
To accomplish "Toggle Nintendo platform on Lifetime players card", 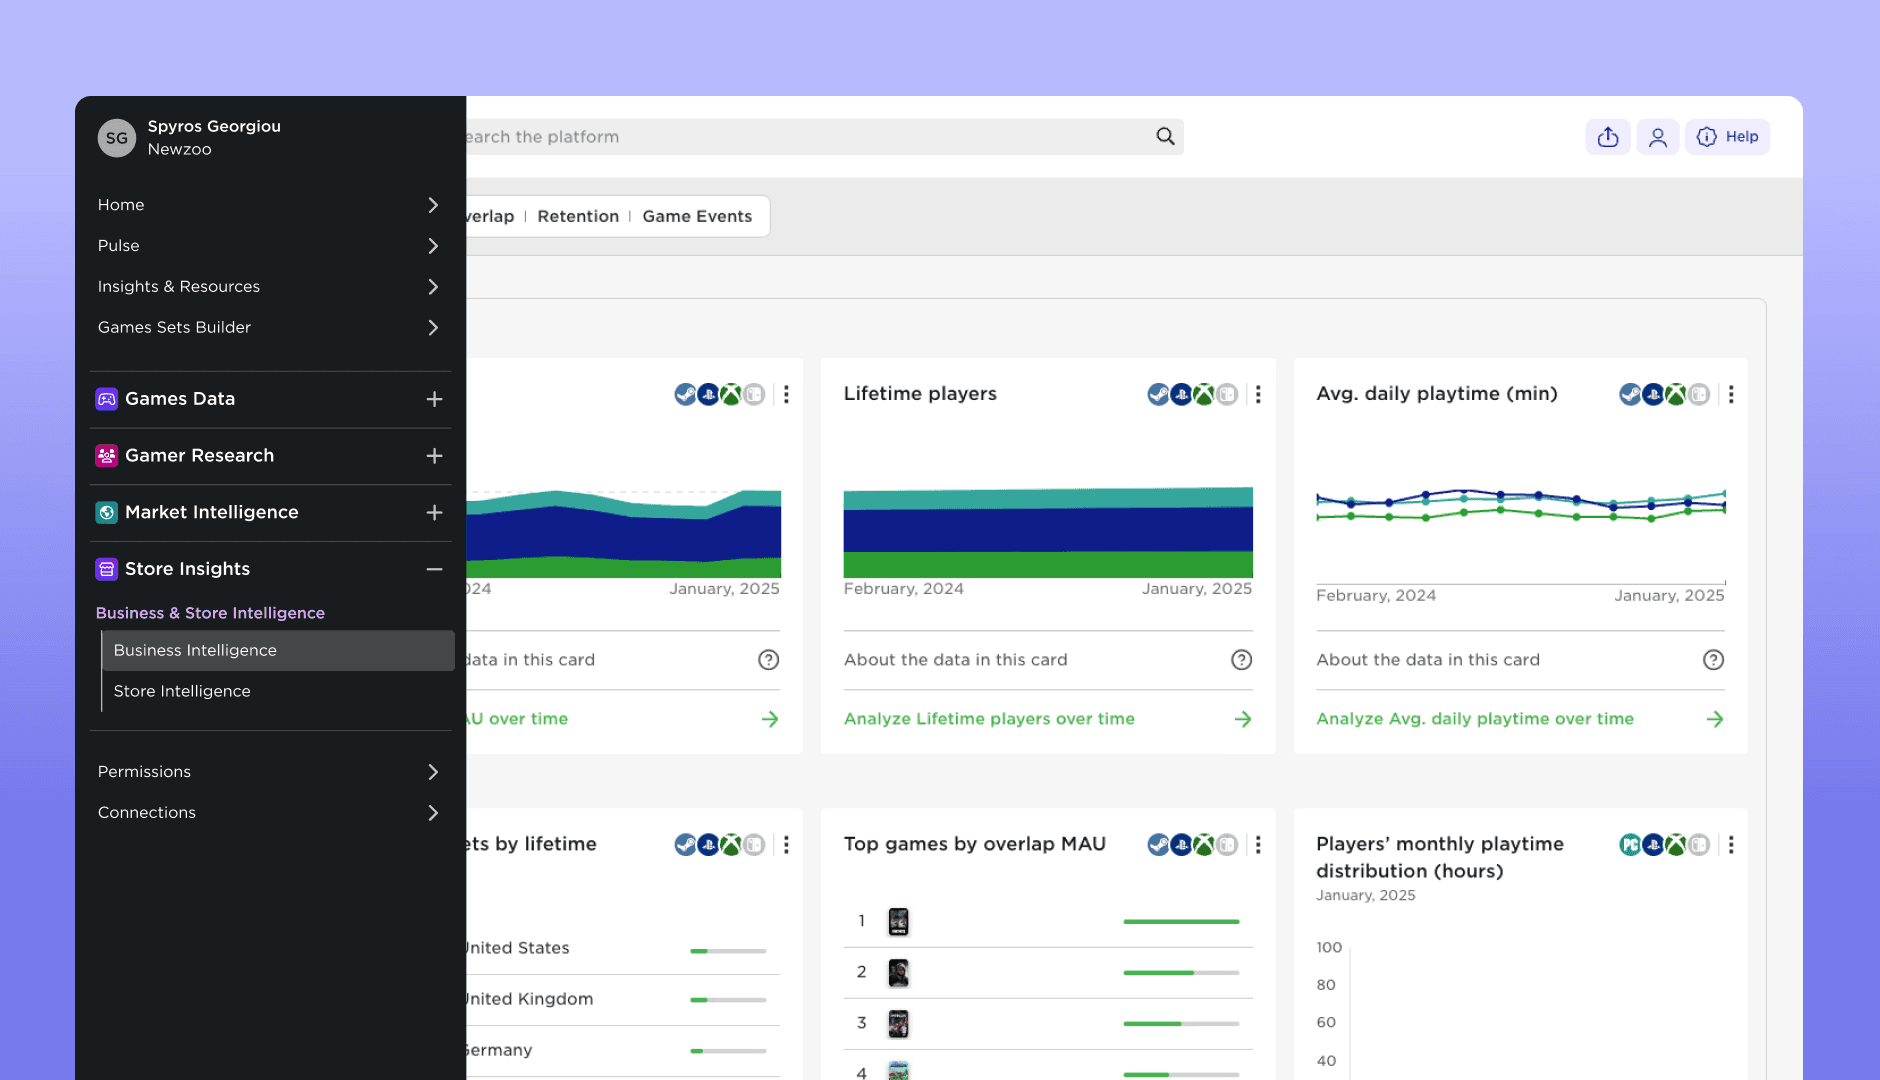I will click(x=1227, y=395).
